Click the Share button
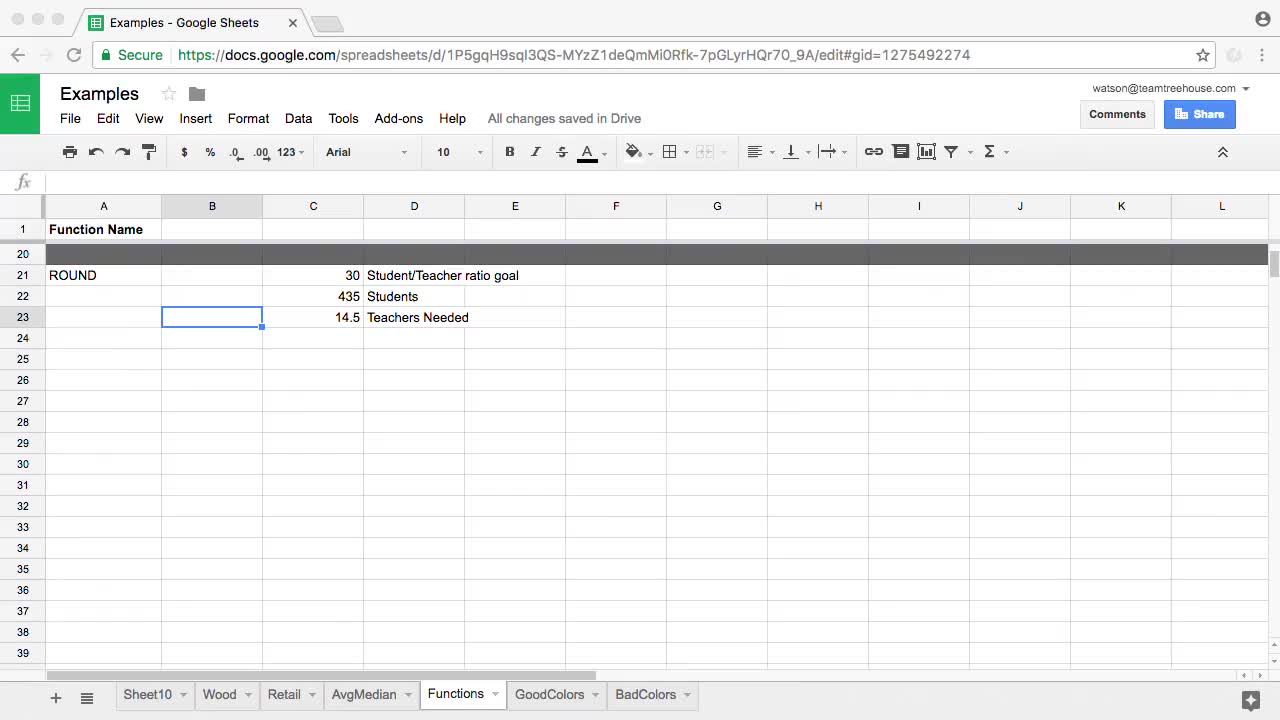 (x=1199, y=114)
